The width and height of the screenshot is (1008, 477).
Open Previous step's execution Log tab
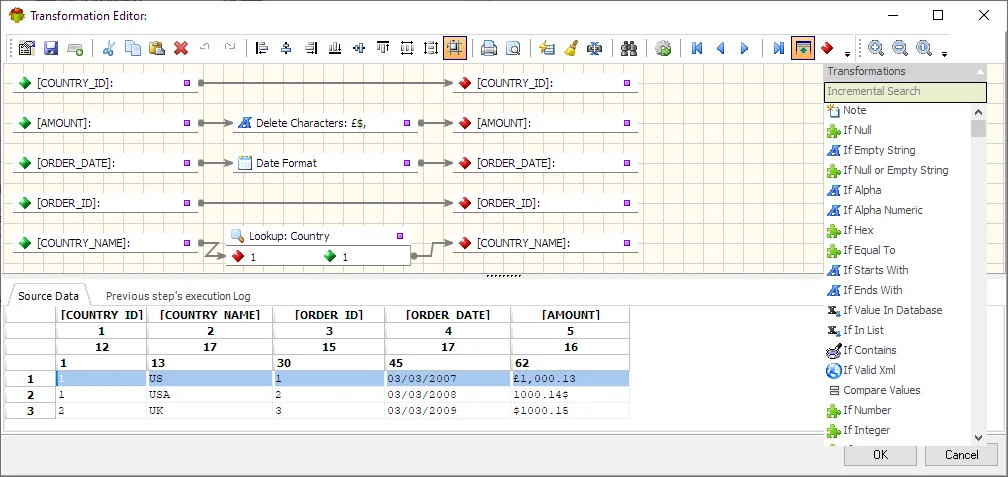178,296
